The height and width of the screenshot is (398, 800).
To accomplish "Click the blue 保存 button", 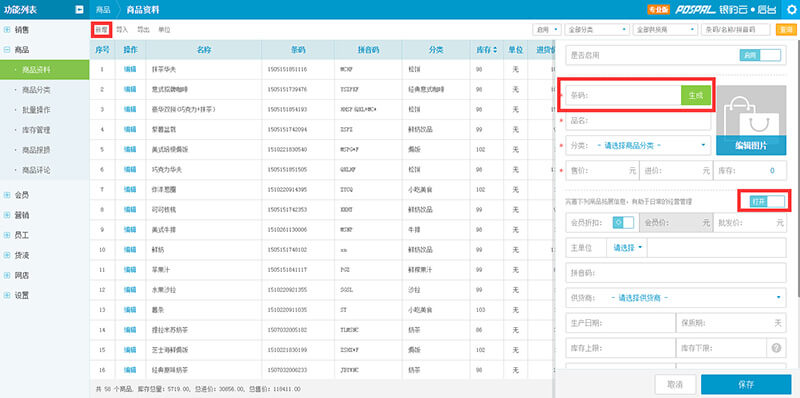I will (746, 384).
